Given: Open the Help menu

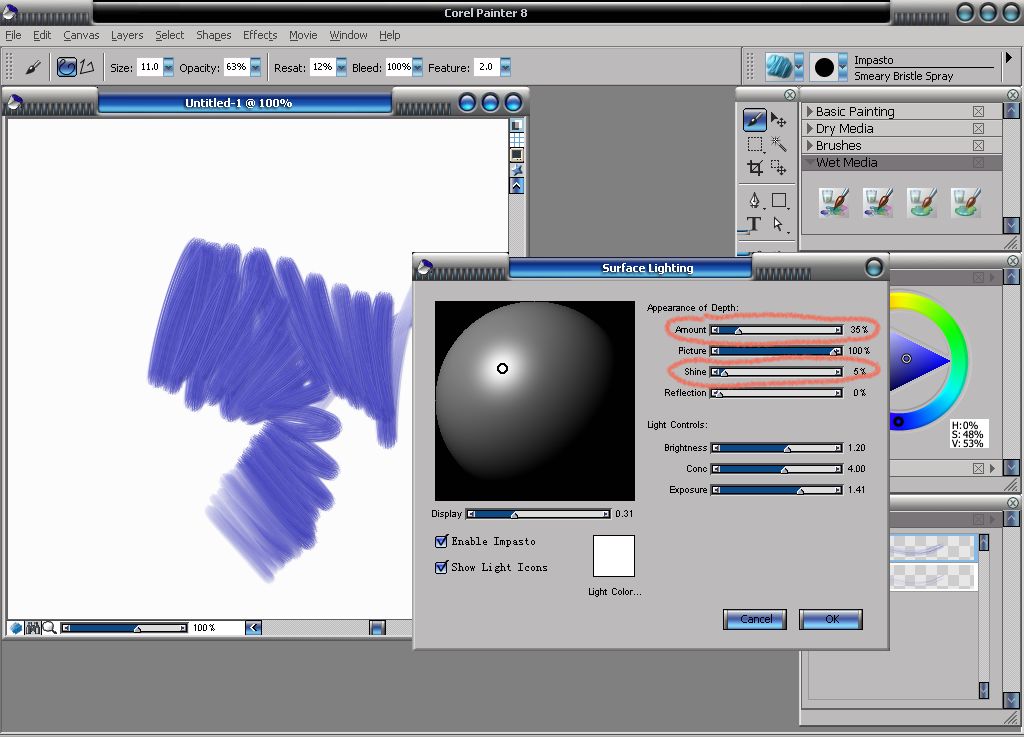Looking at the screenshot, I should point(389,35).
